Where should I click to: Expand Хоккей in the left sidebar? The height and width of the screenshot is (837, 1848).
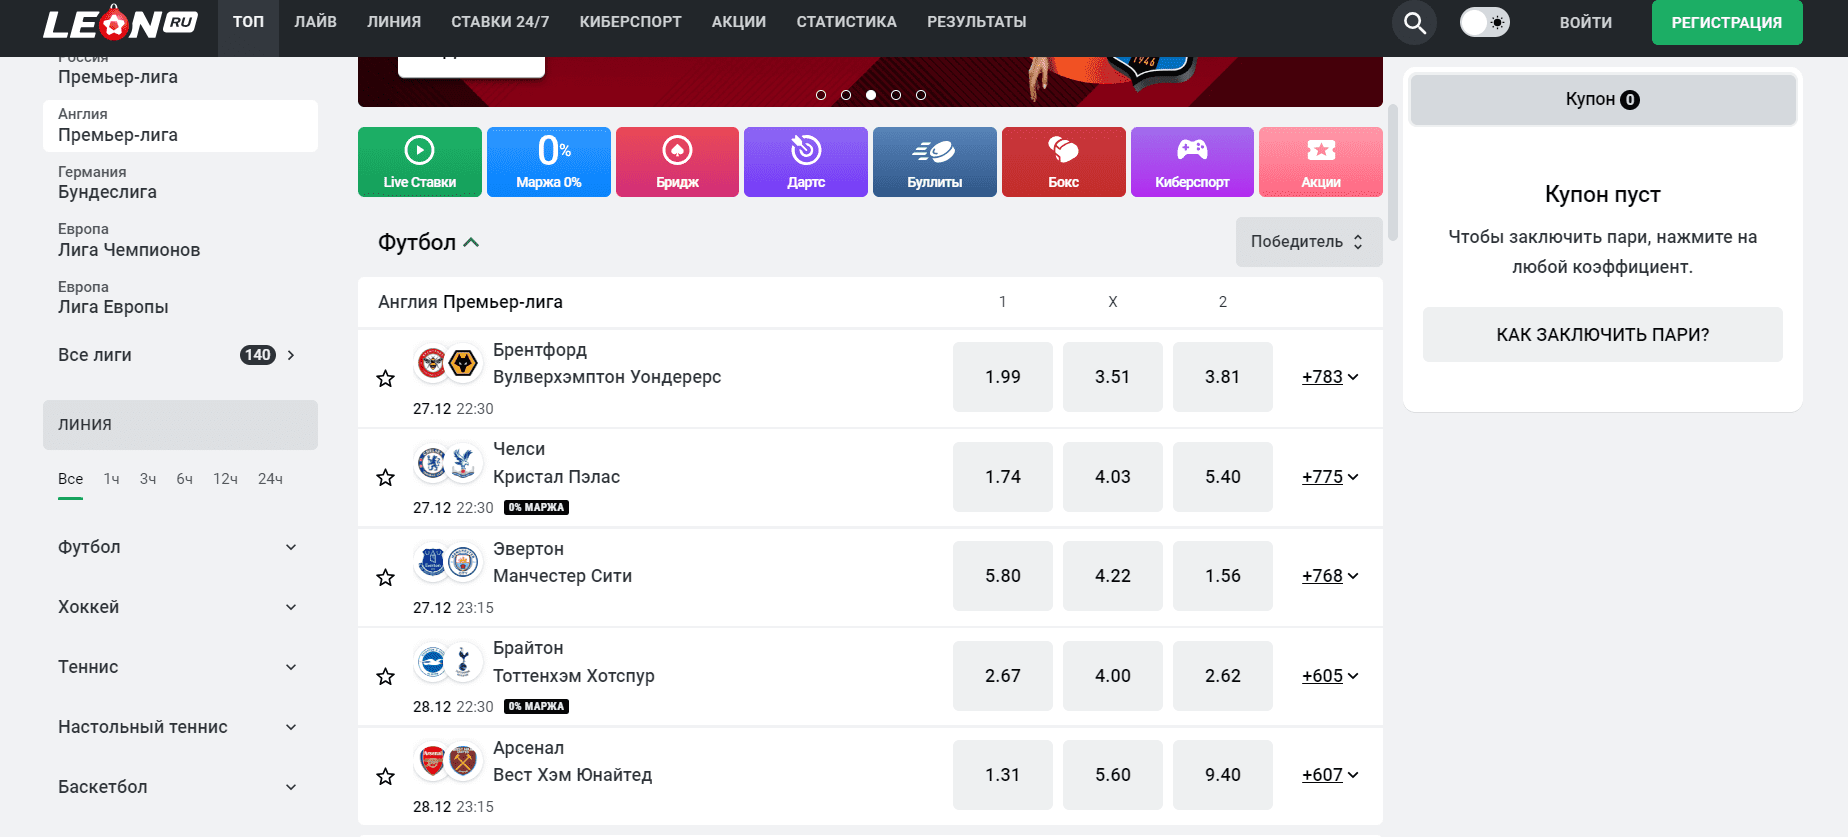coord(178,607)
